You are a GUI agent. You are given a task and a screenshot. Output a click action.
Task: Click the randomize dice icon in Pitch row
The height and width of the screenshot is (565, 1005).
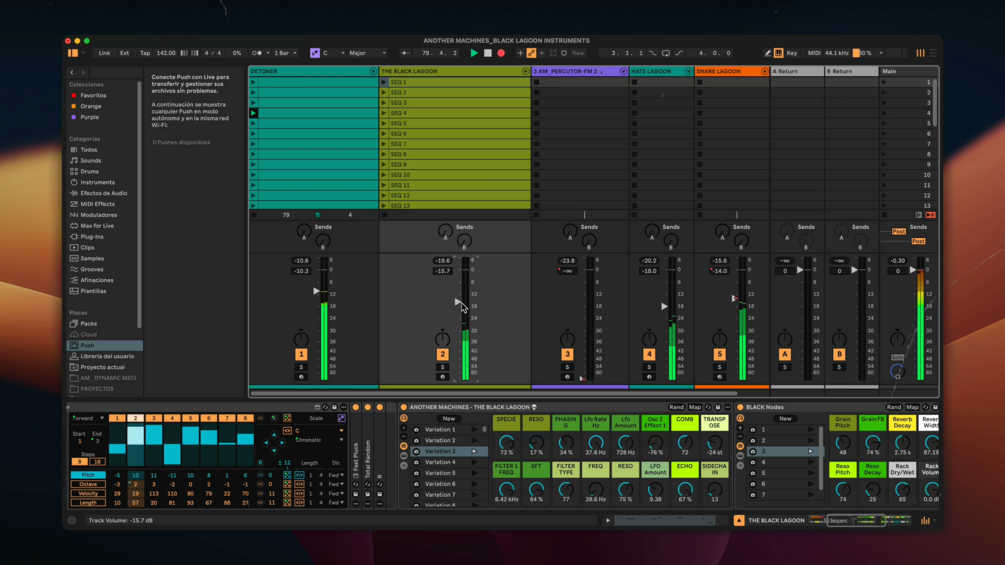click(x=287, y=475)
